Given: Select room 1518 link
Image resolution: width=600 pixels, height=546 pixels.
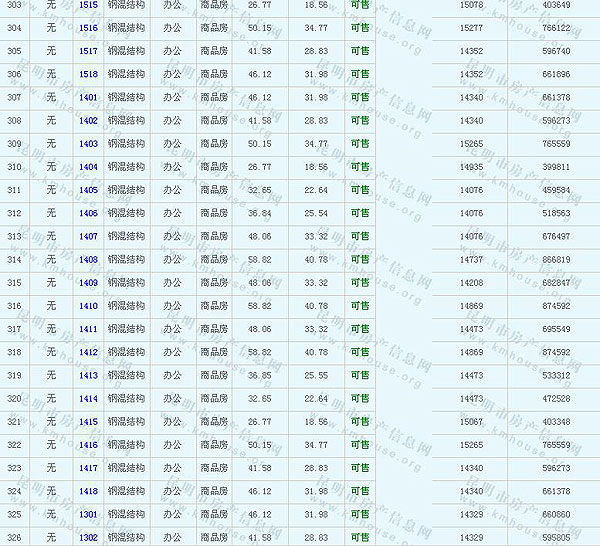Looking at the screenshot, I should pyautogui.click(x=88, y=74).
